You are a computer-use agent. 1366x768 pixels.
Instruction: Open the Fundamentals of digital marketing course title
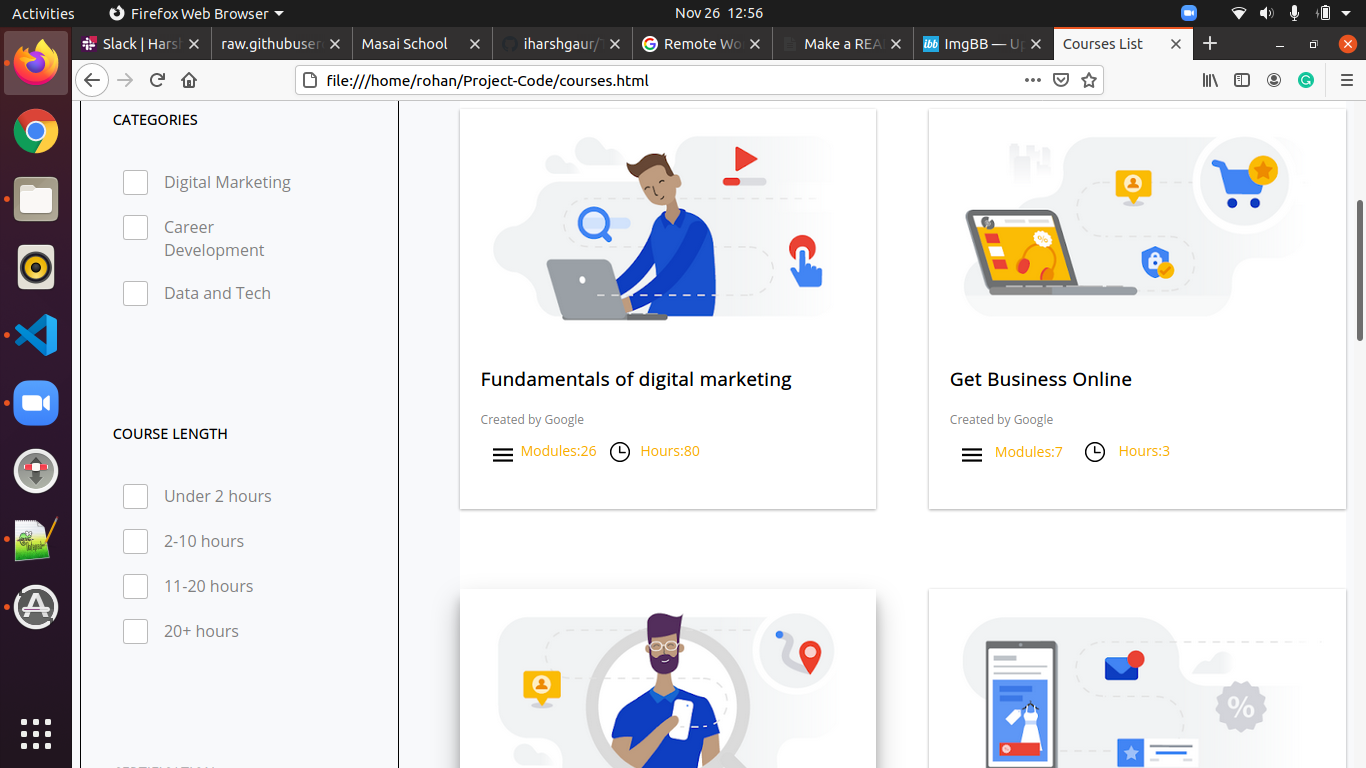point(636,379)
